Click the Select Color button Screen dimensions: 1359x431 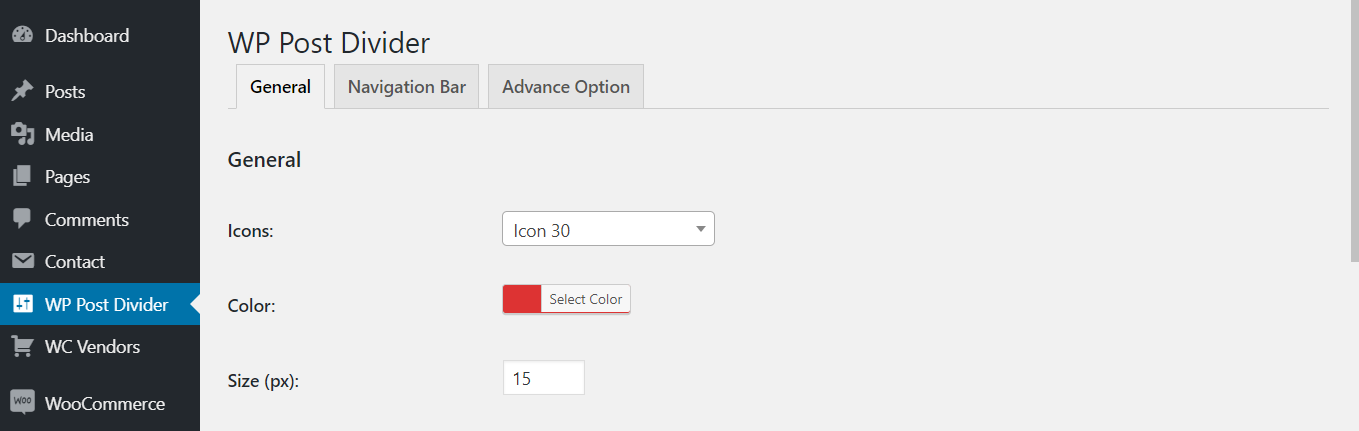[x=585, y=299]
